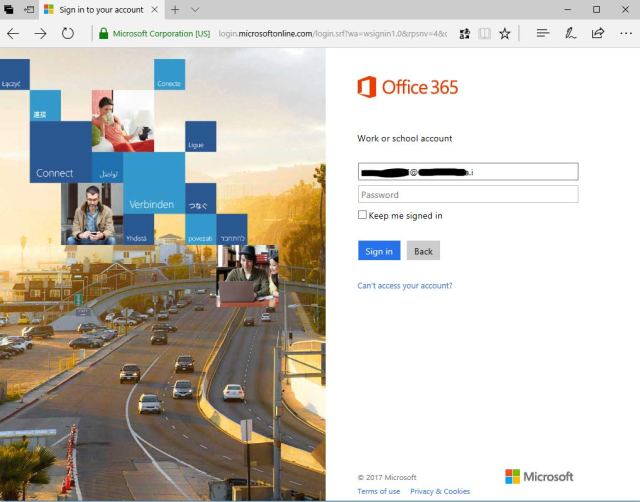
Task: Add page to favorites with star icon
Action: click(505, 33)
